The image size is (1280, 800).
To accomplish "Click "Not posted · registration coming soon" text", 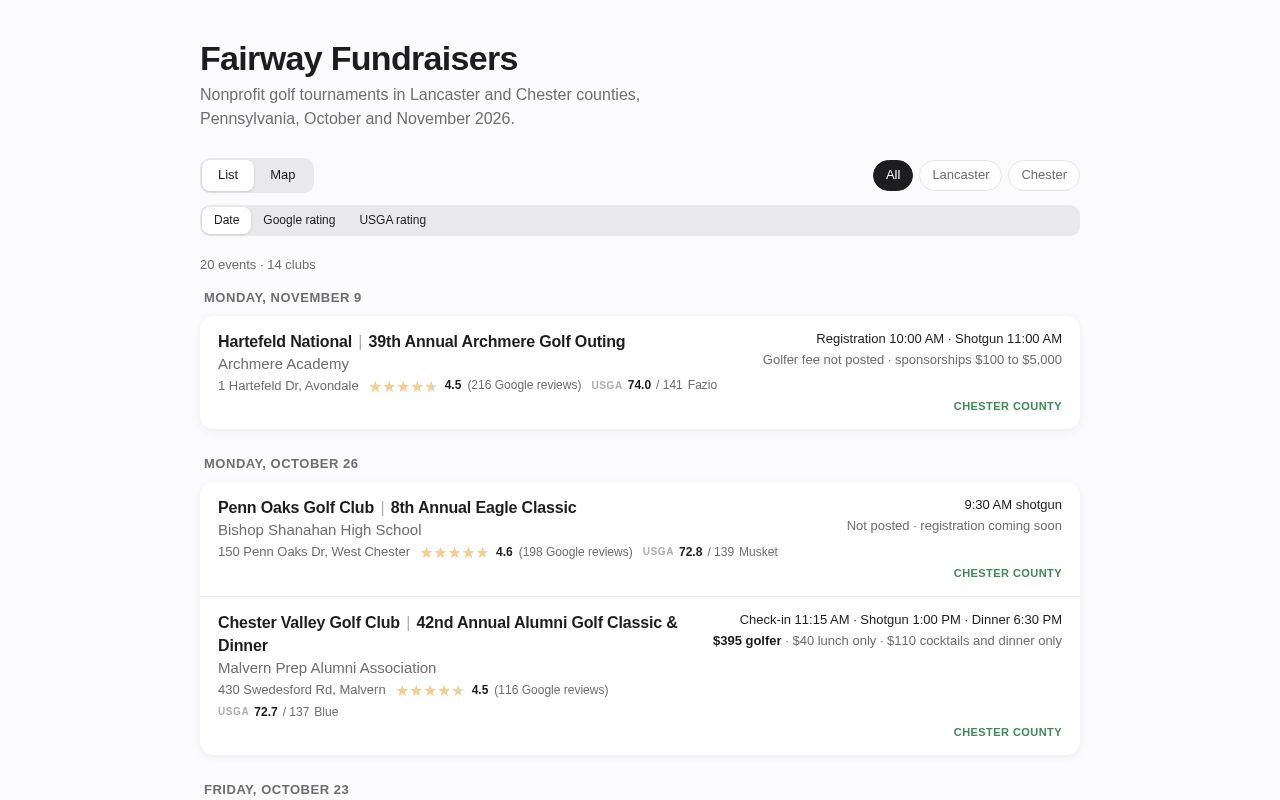I will [x=954, y=526].
